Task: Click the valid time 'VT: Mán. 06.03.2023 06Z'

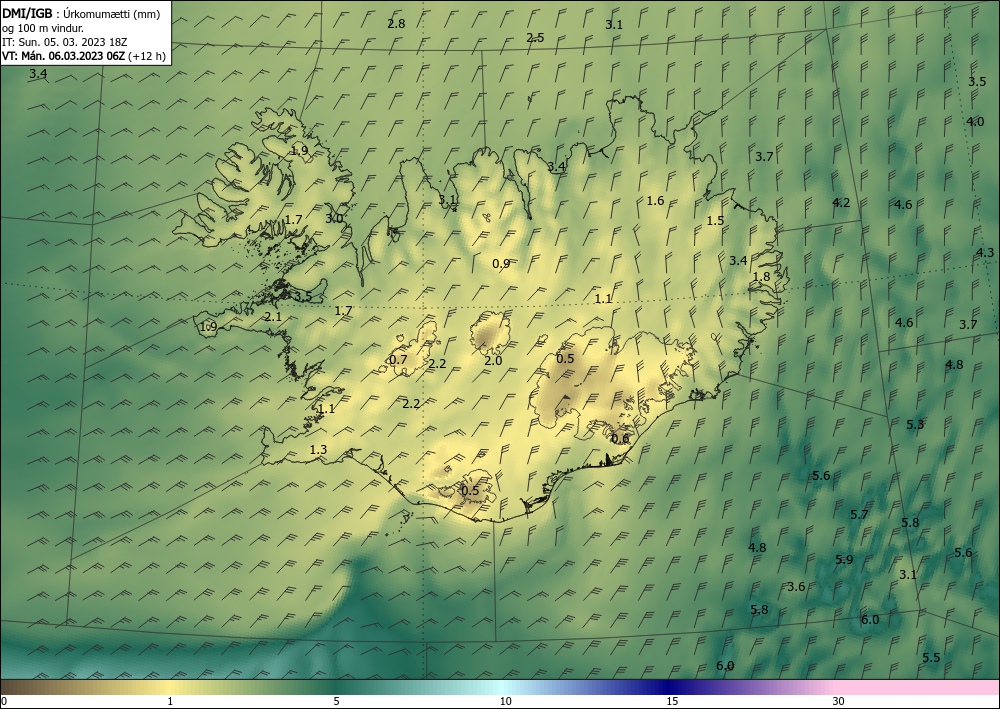Action: coord(63,56)
